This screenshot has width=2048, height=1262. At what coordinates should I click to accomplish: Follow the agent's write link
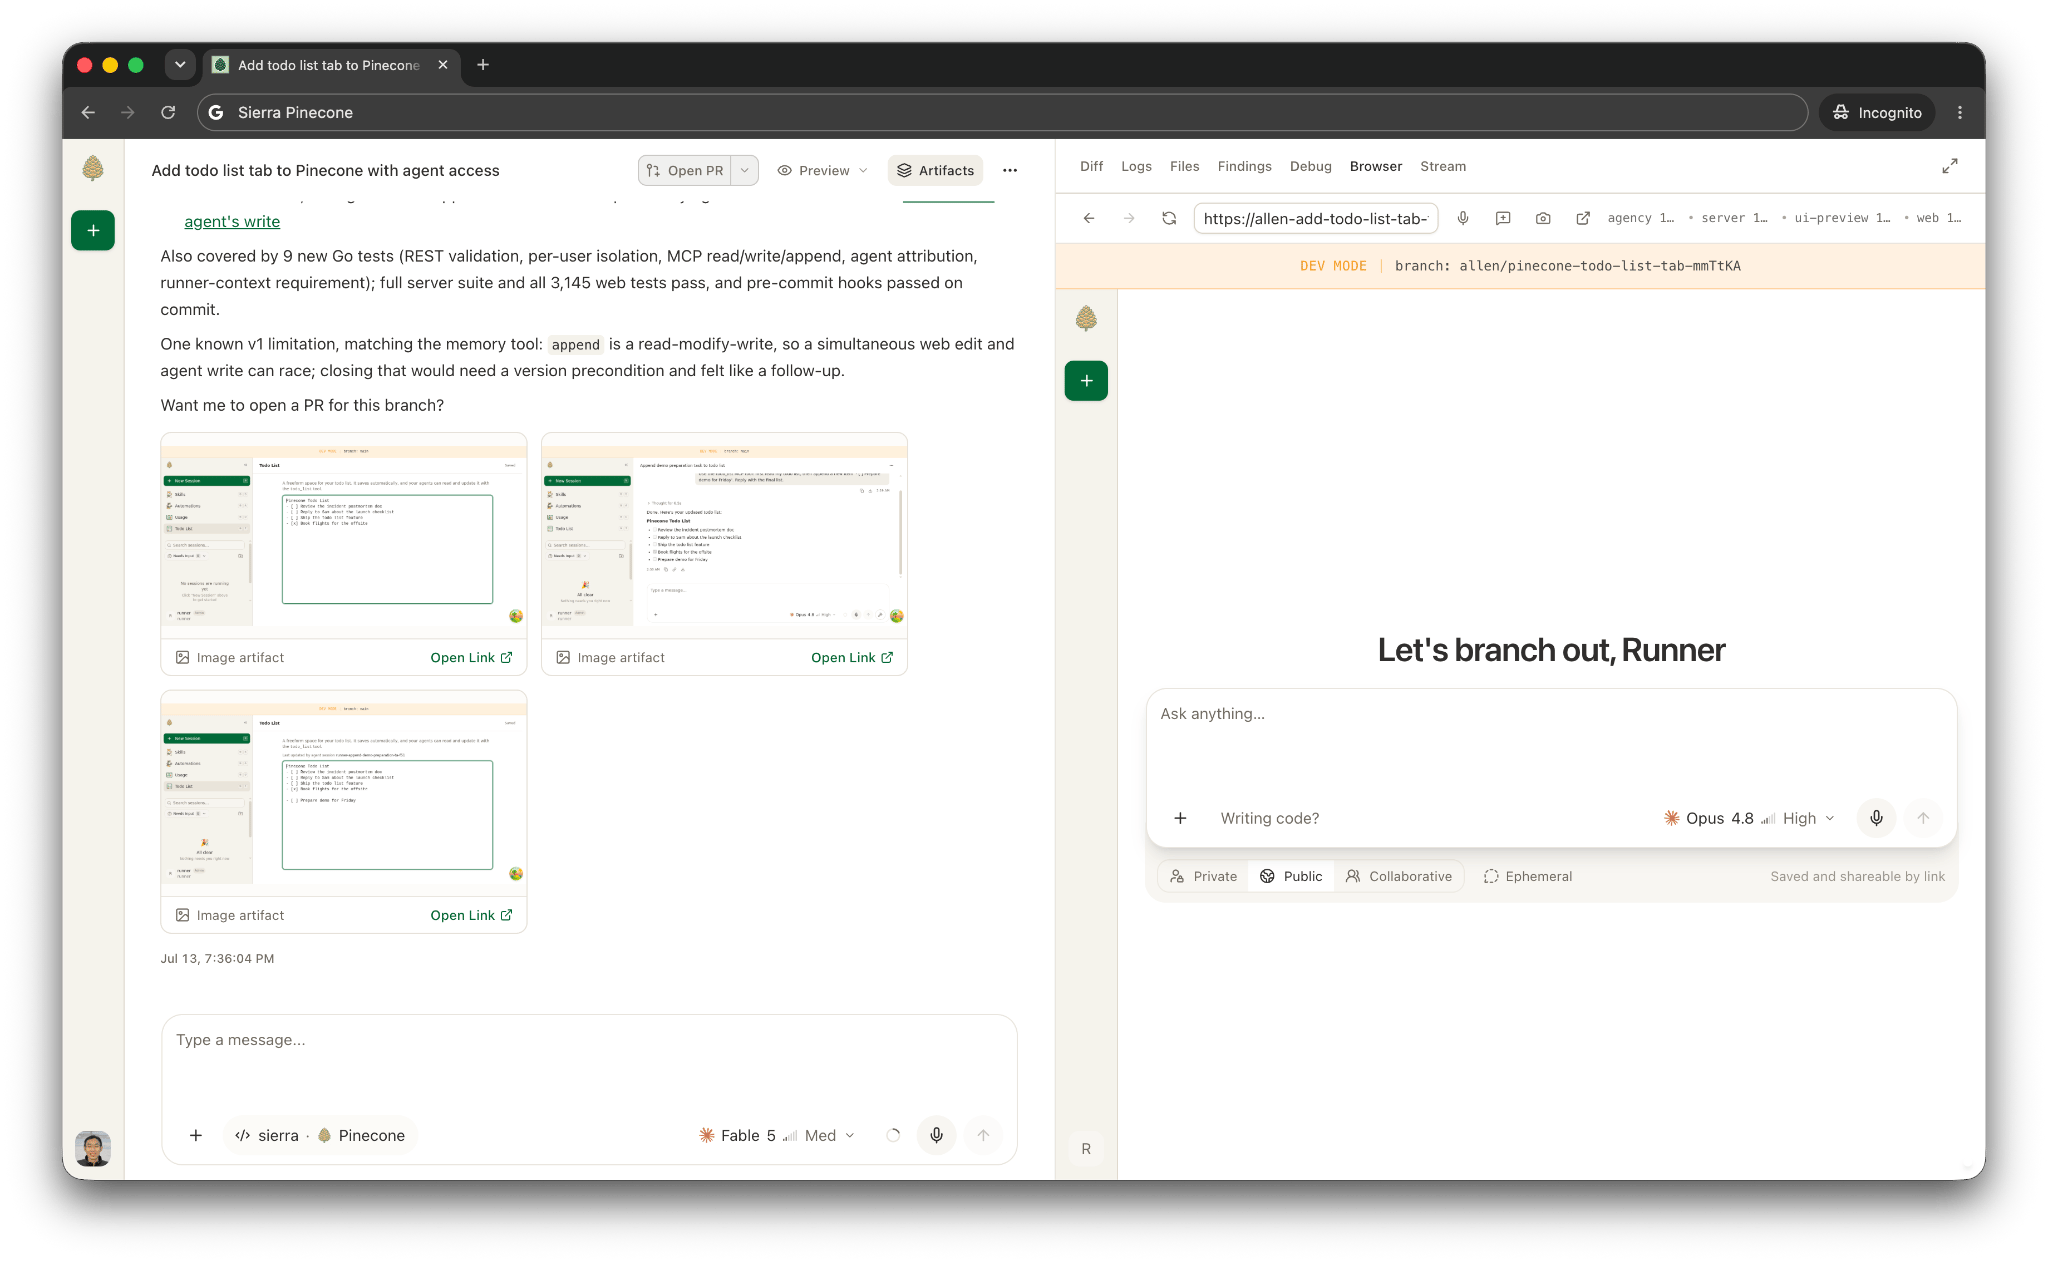pyautogui.click(x=232, y=221)
